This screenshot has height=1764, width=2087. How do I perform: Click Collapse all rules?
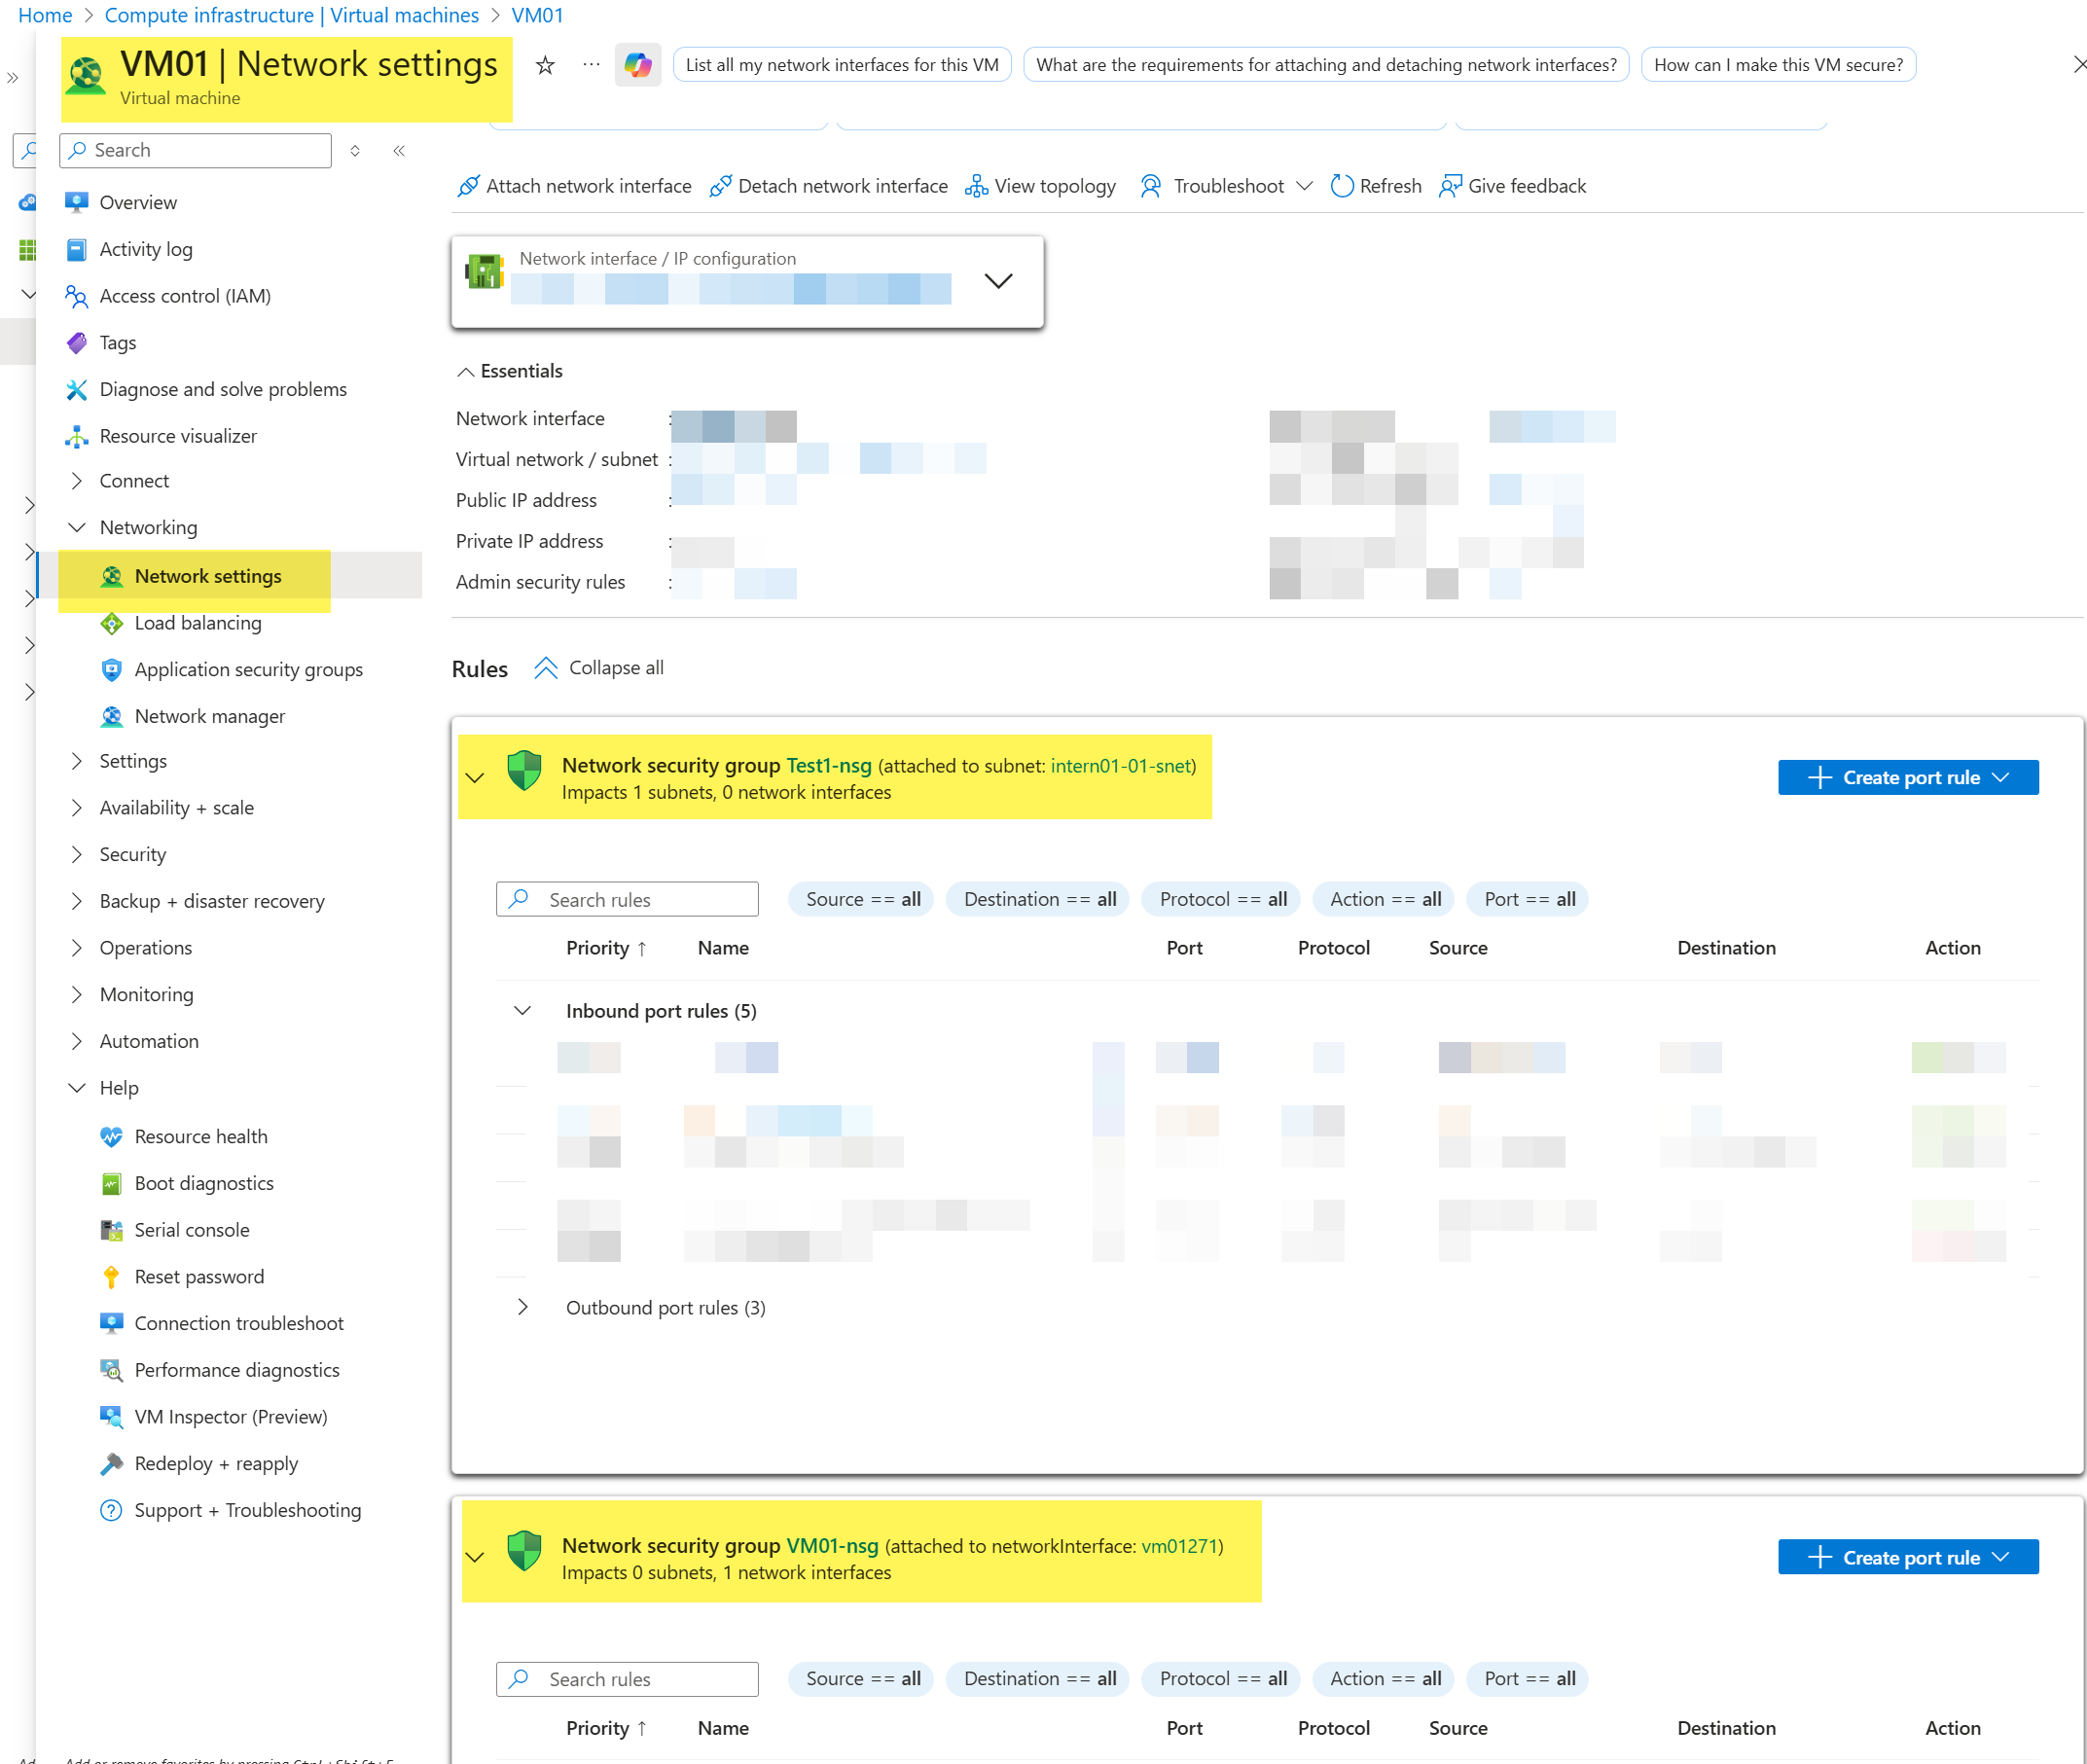[598, 667]
